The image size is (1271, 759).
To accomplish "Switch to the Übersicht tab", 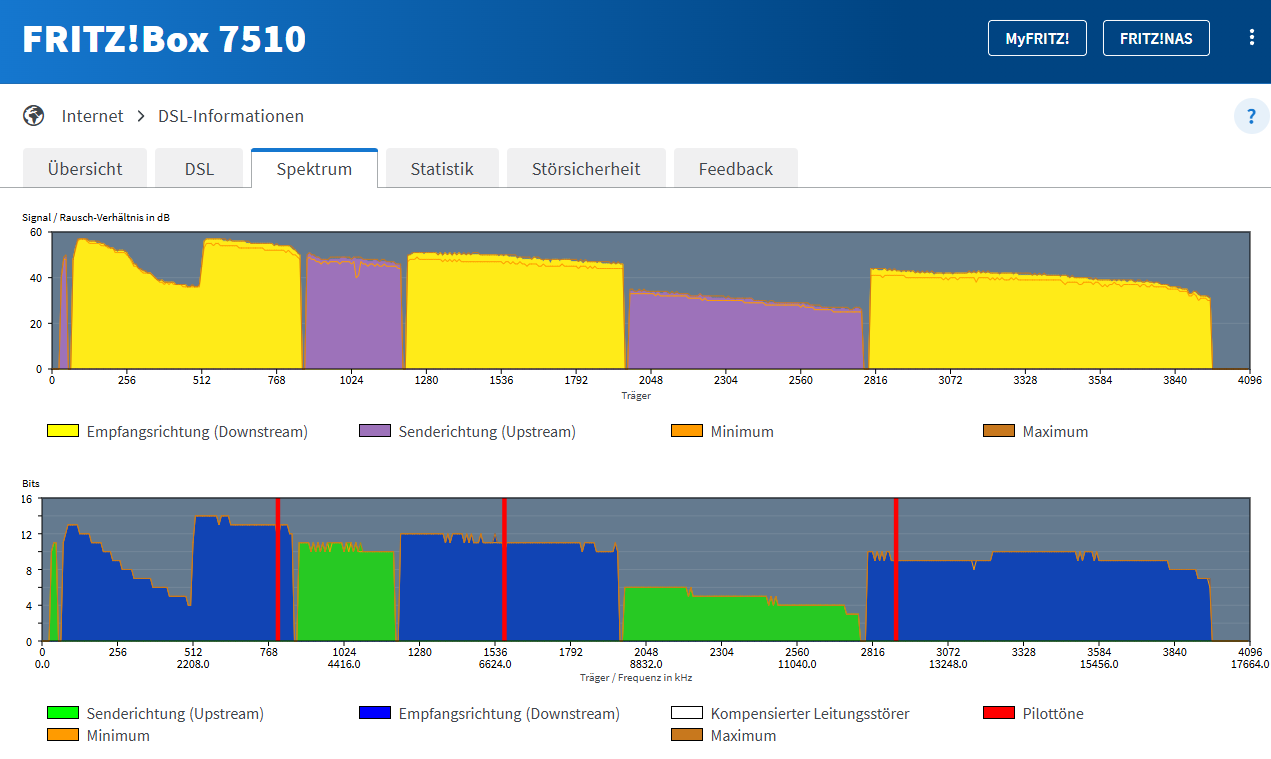I will coord(85,169).
